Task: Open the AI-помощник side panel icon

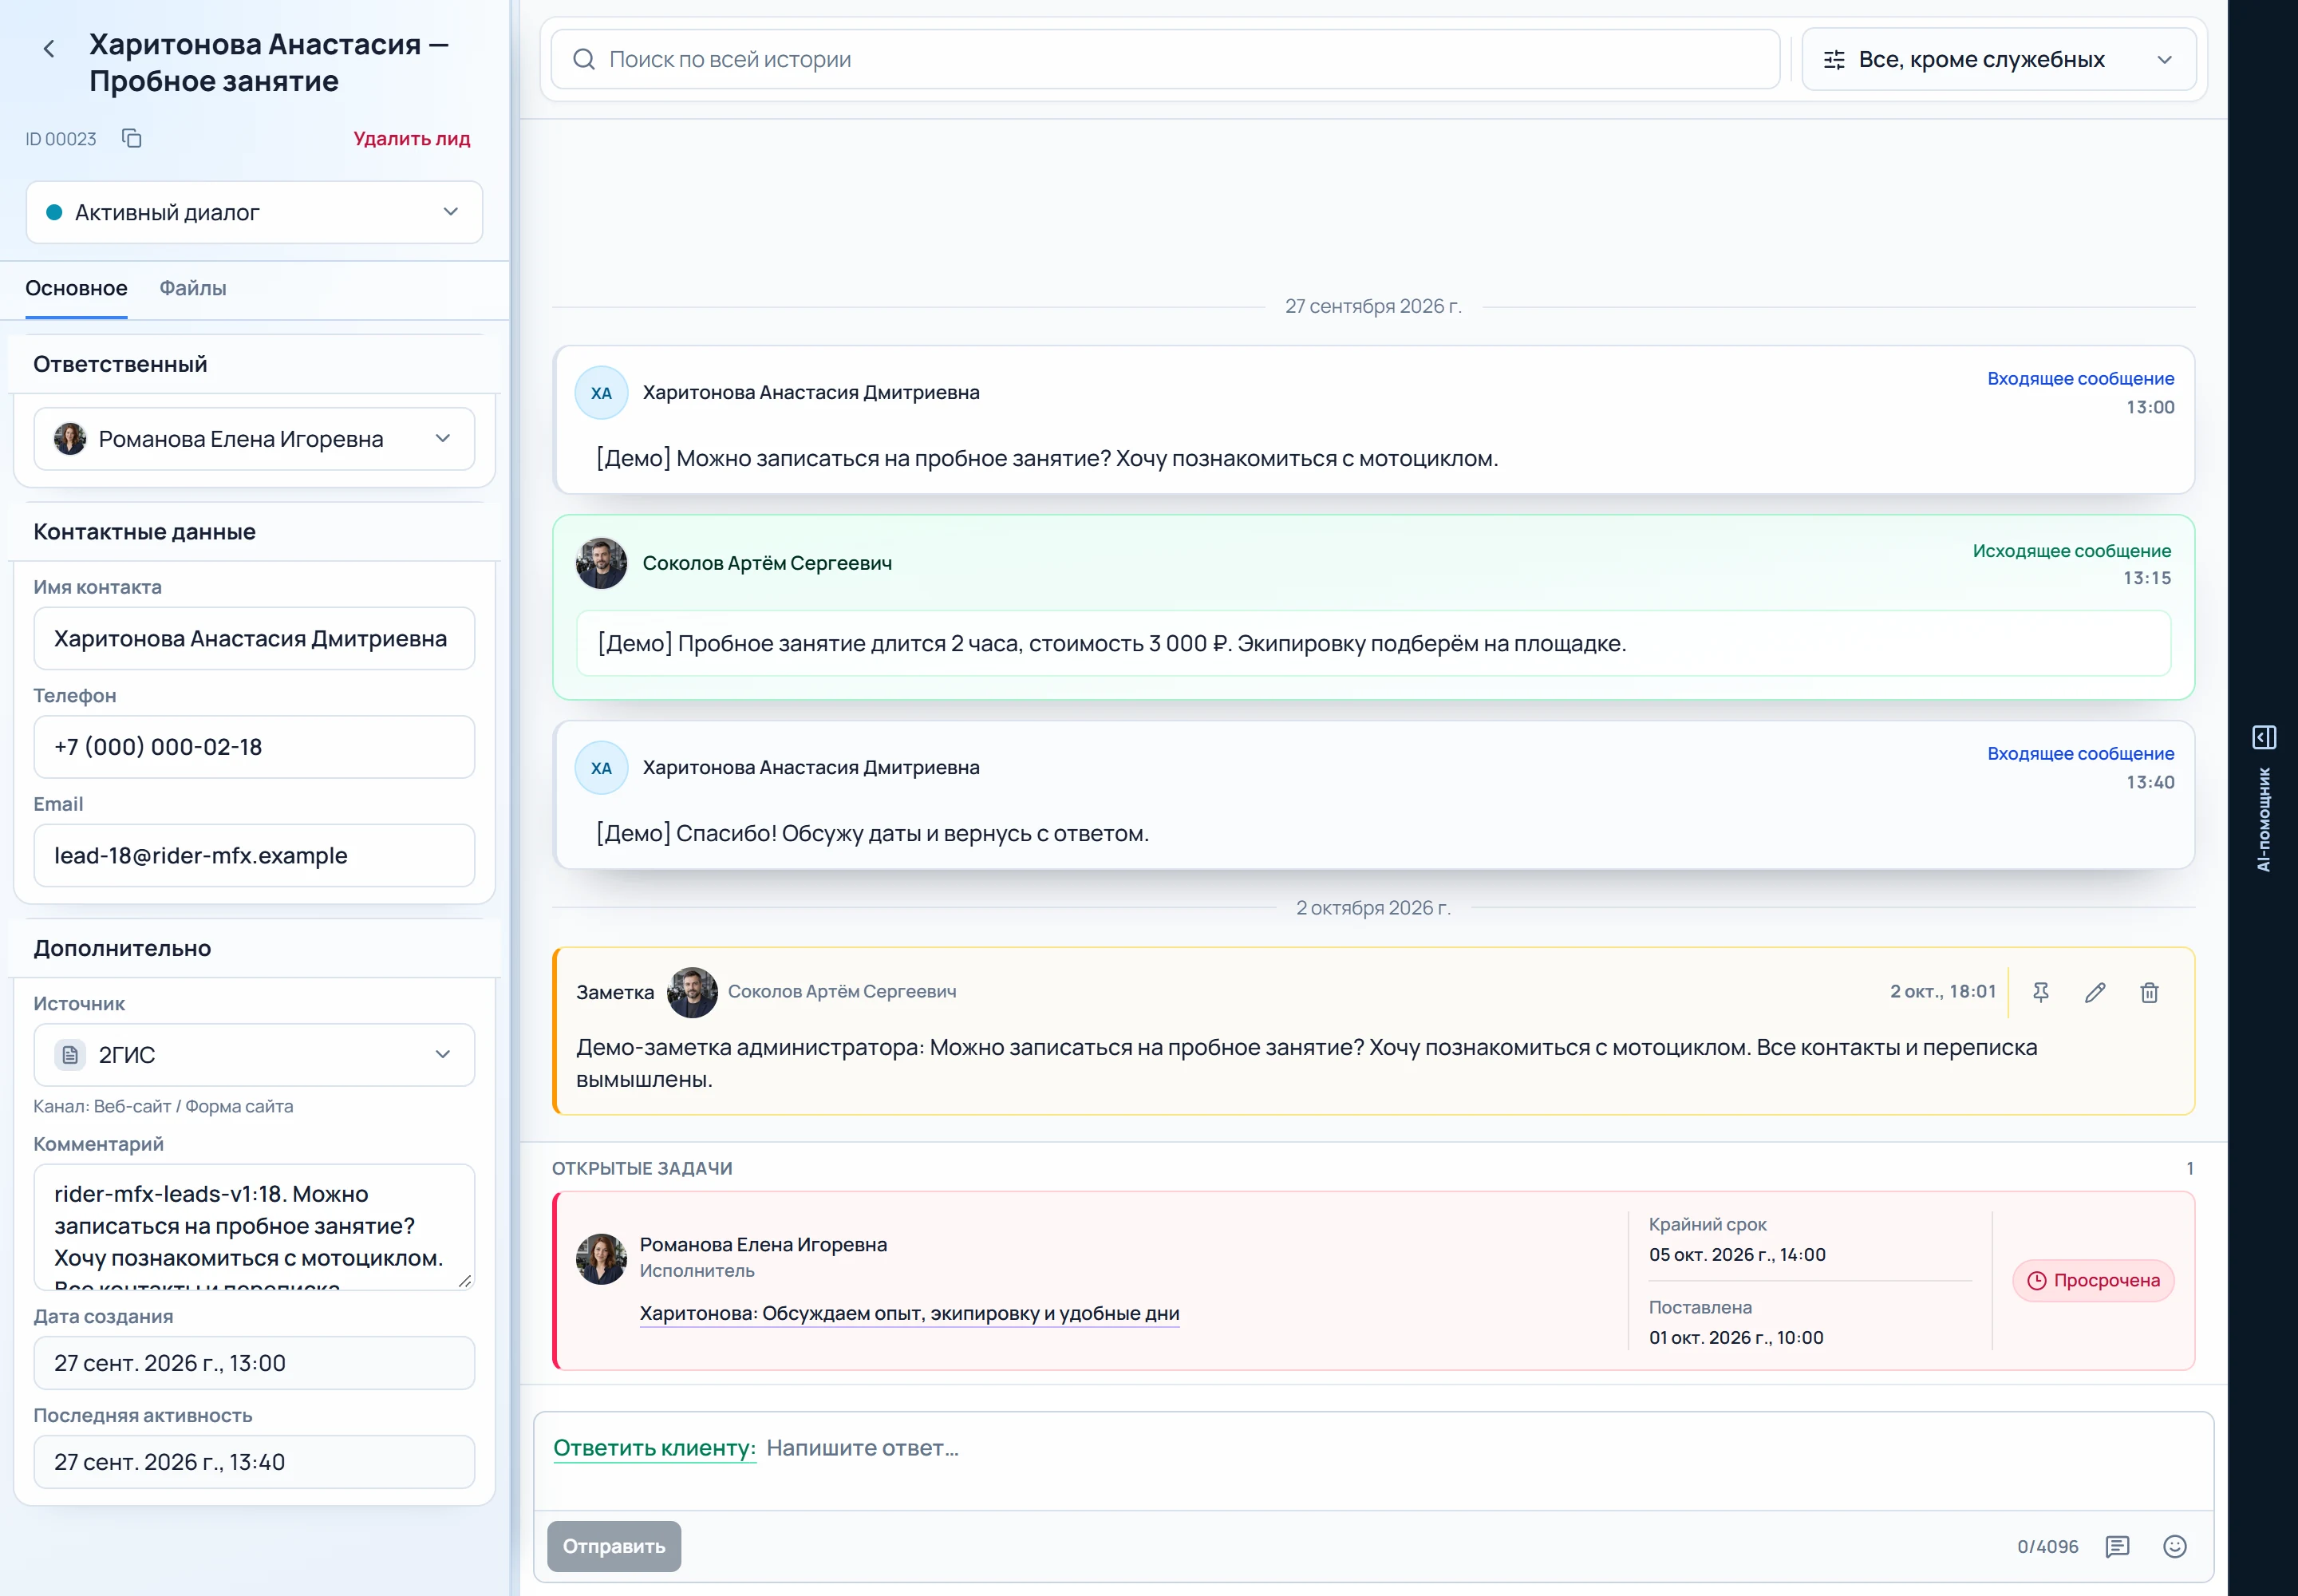Action: click(2264, 737)
